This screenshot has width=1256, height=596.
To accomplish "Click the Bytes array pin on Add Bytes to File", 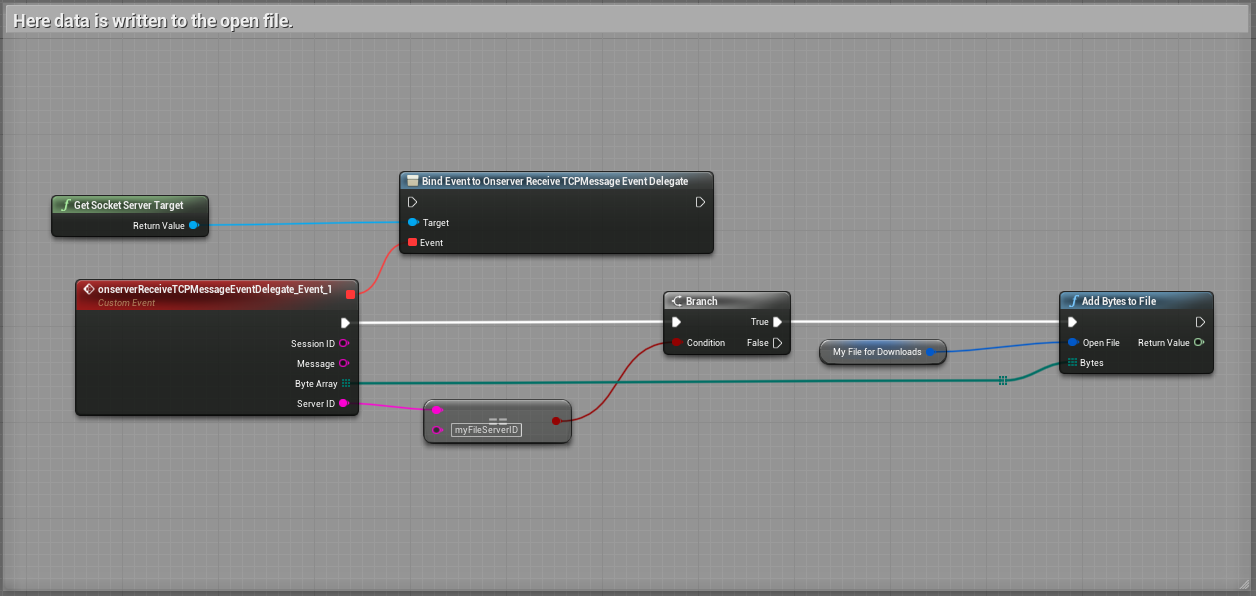I will 1072,362.
